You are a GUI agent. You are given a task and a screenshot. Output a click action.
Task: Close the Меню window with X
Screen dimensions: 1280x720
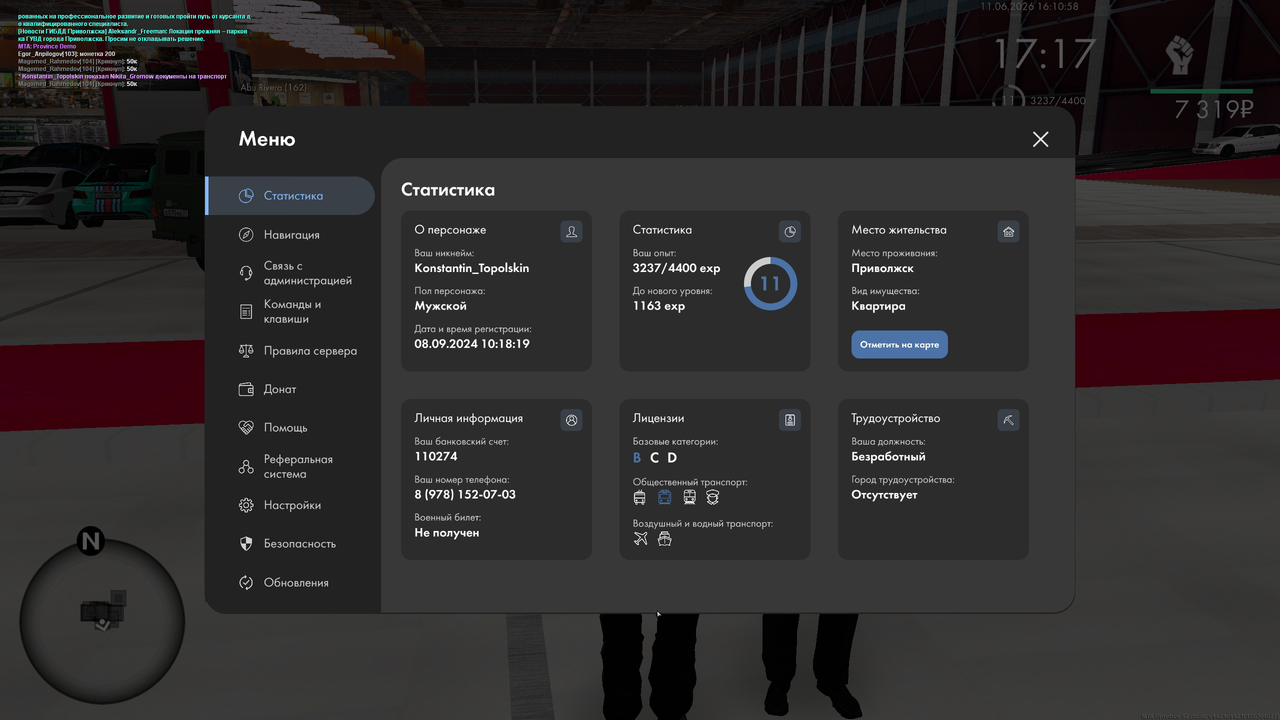tap(1041, 139)
